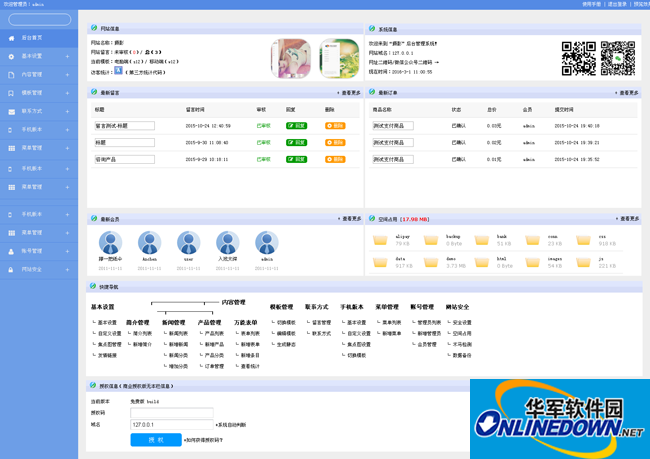Click the 留言测试-标题 title field
This screenshot has height=459, width=650.
[125, 126]
